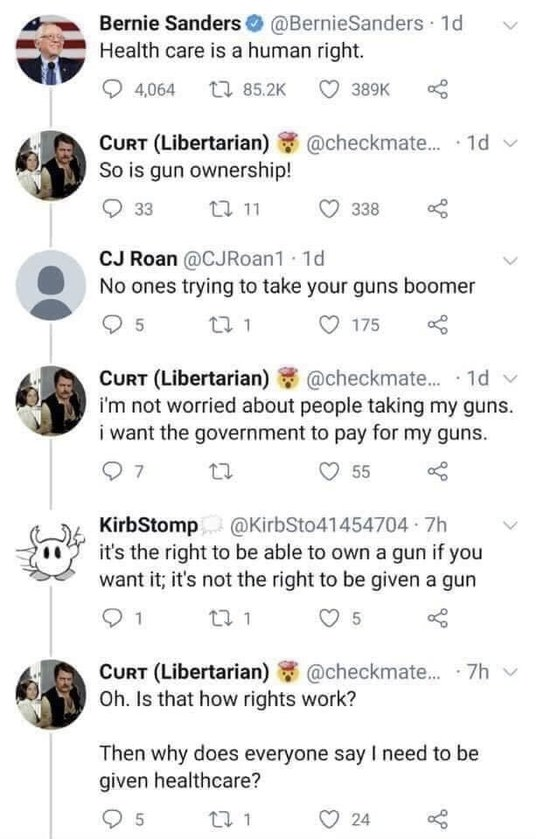The height and width of the screenshot is (839, 536).
Task: Reply to KirbStomp's tweet
Action: (112, 618)
